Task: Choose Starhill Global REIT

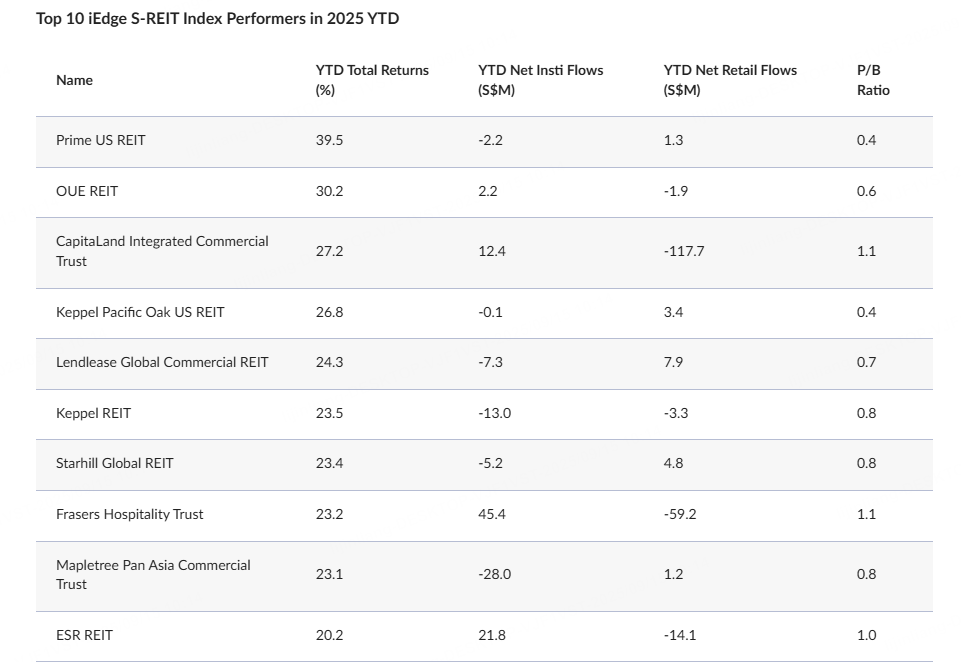Action: click(114, 463)
